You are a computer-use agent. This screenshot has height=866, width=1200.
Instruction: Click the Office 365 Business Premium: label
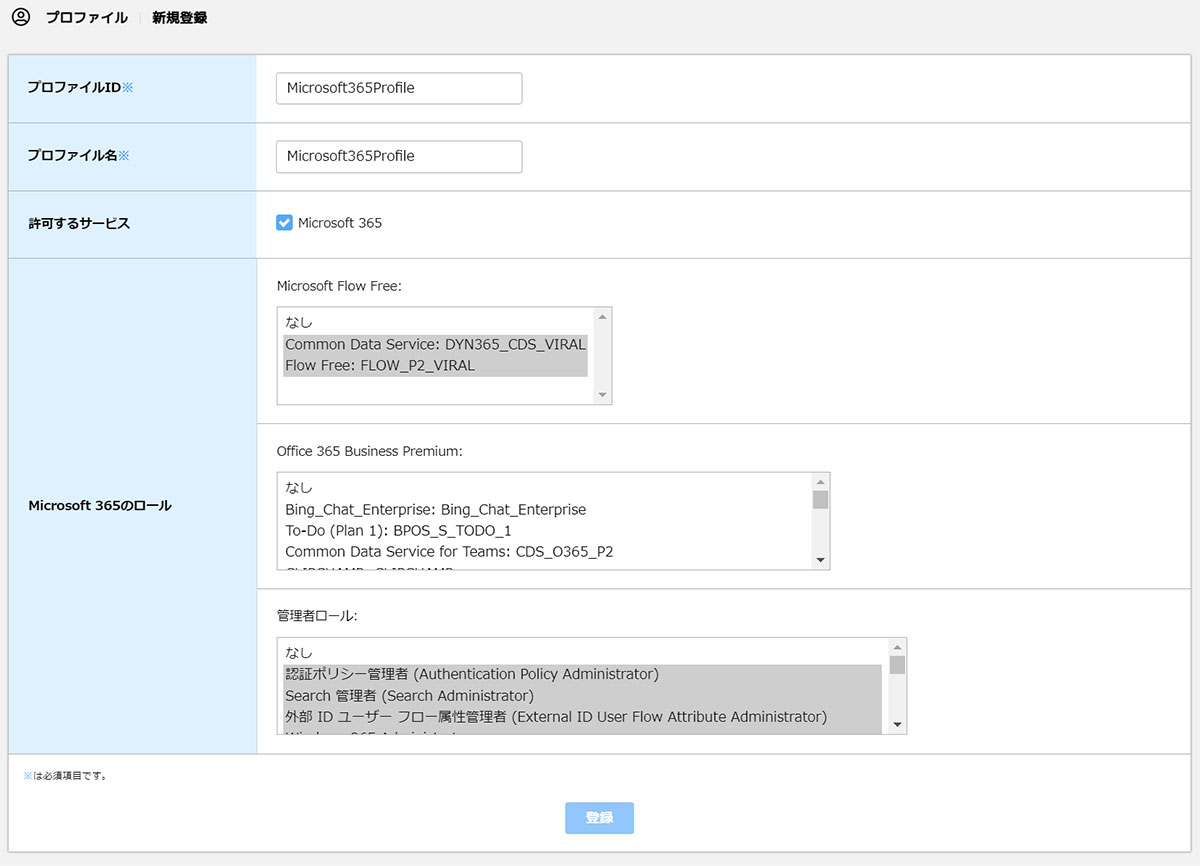[370, 451]
